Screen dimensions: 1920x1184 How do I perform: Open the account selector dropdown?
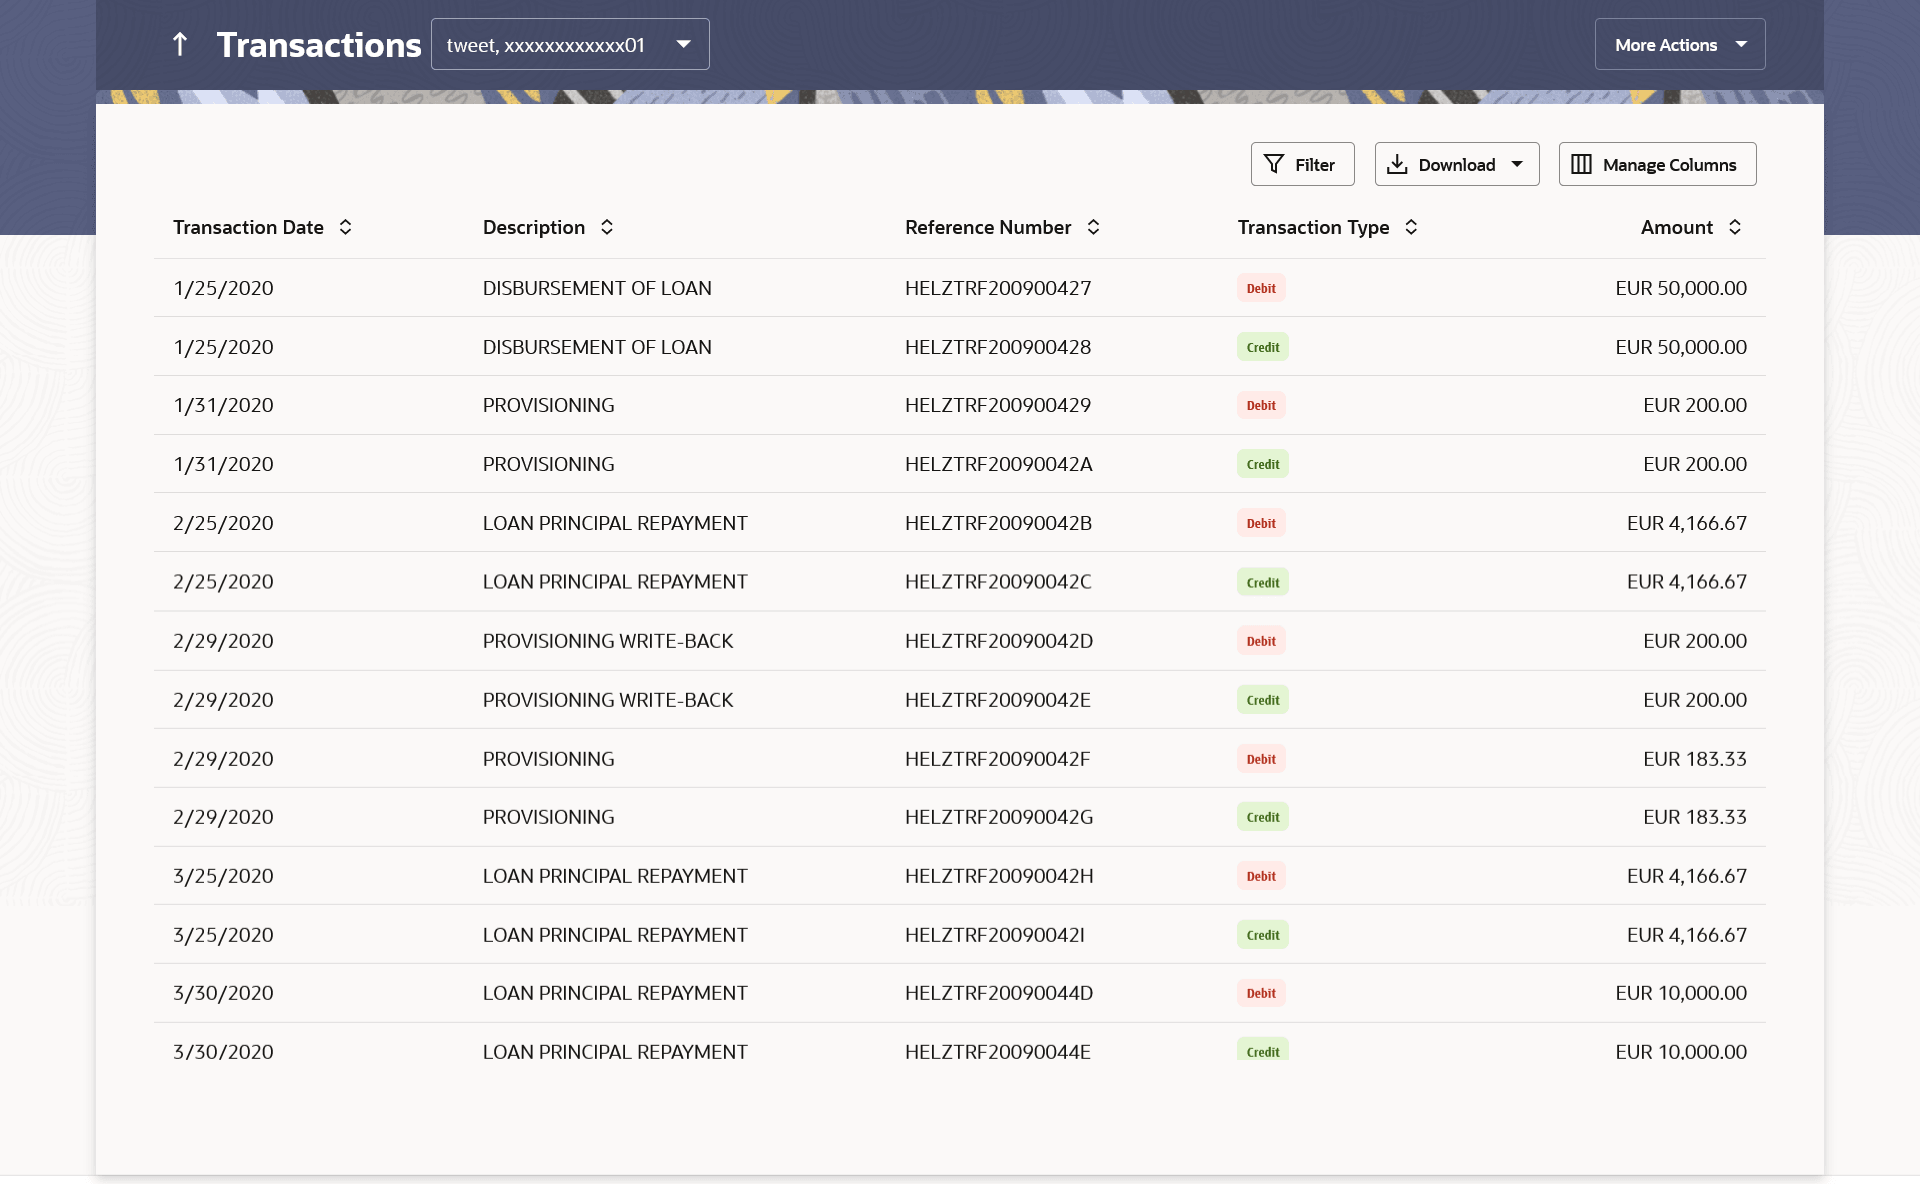click(x=570, y=44)
